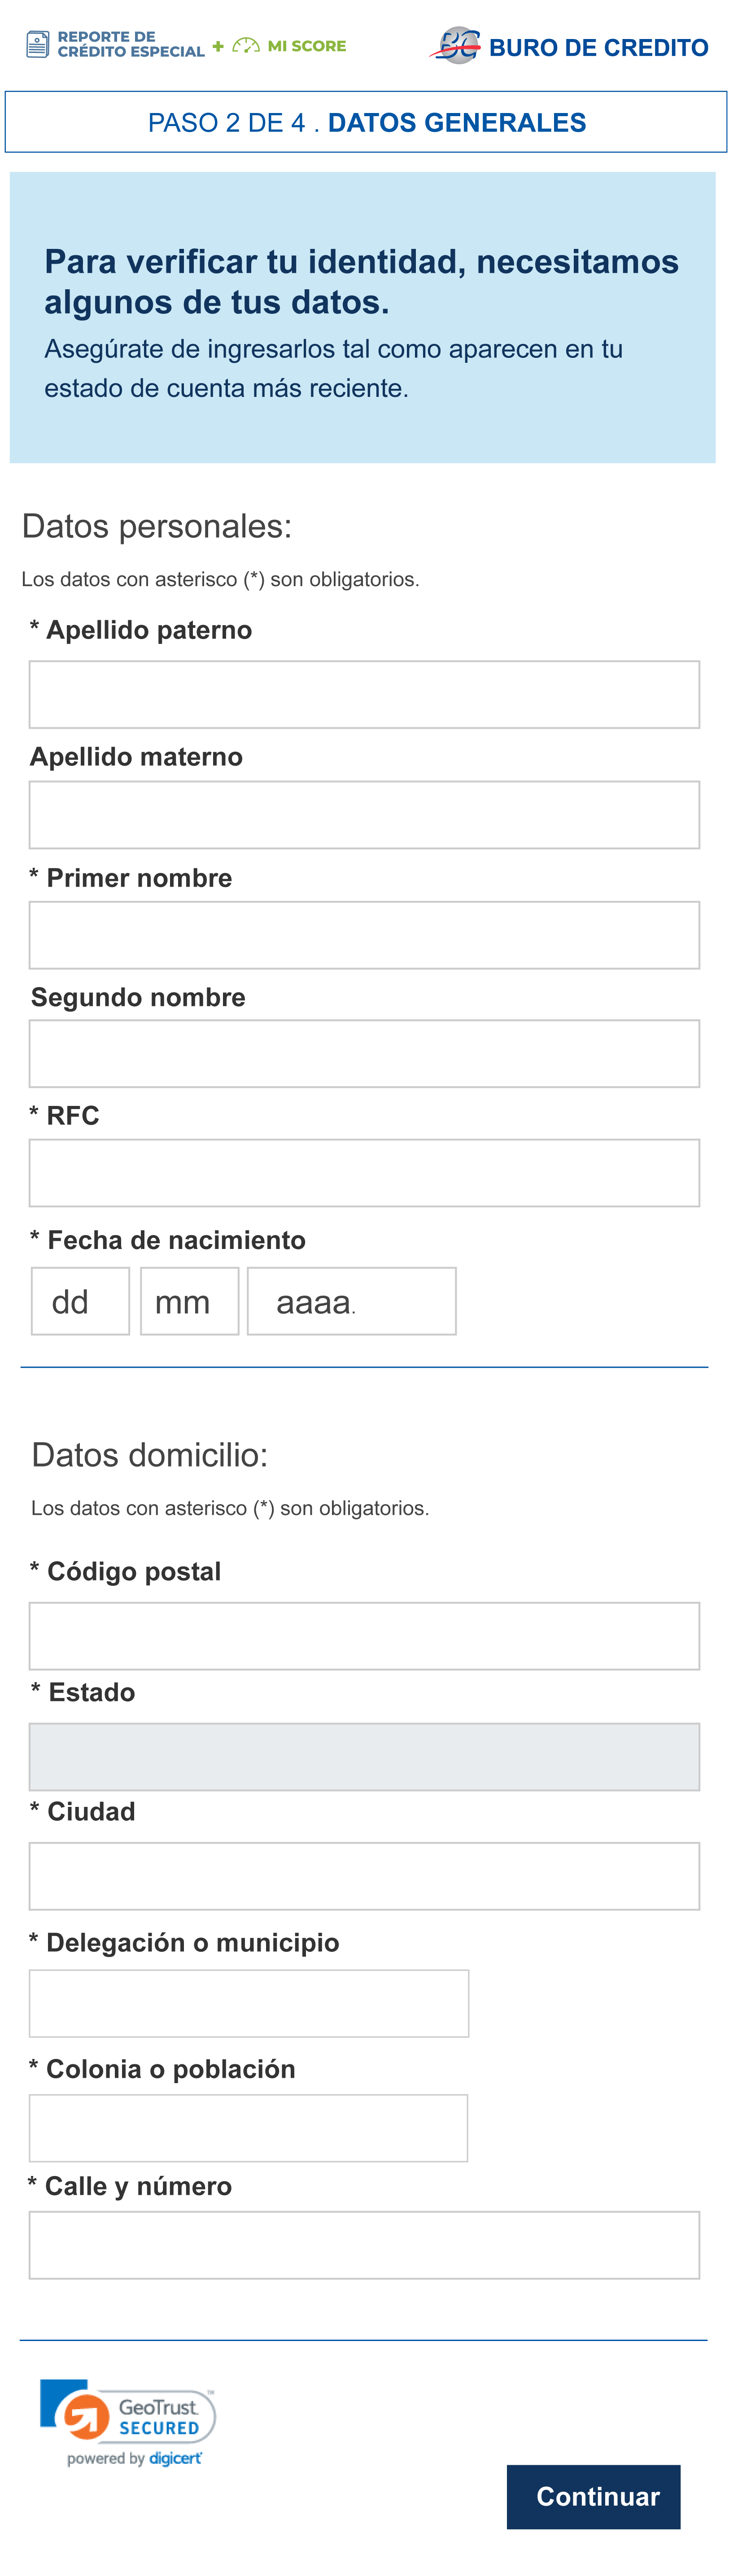Select the DATOS GENERALES step label
The width and height of the screenshot is (729, 2576).
(456, 122)
